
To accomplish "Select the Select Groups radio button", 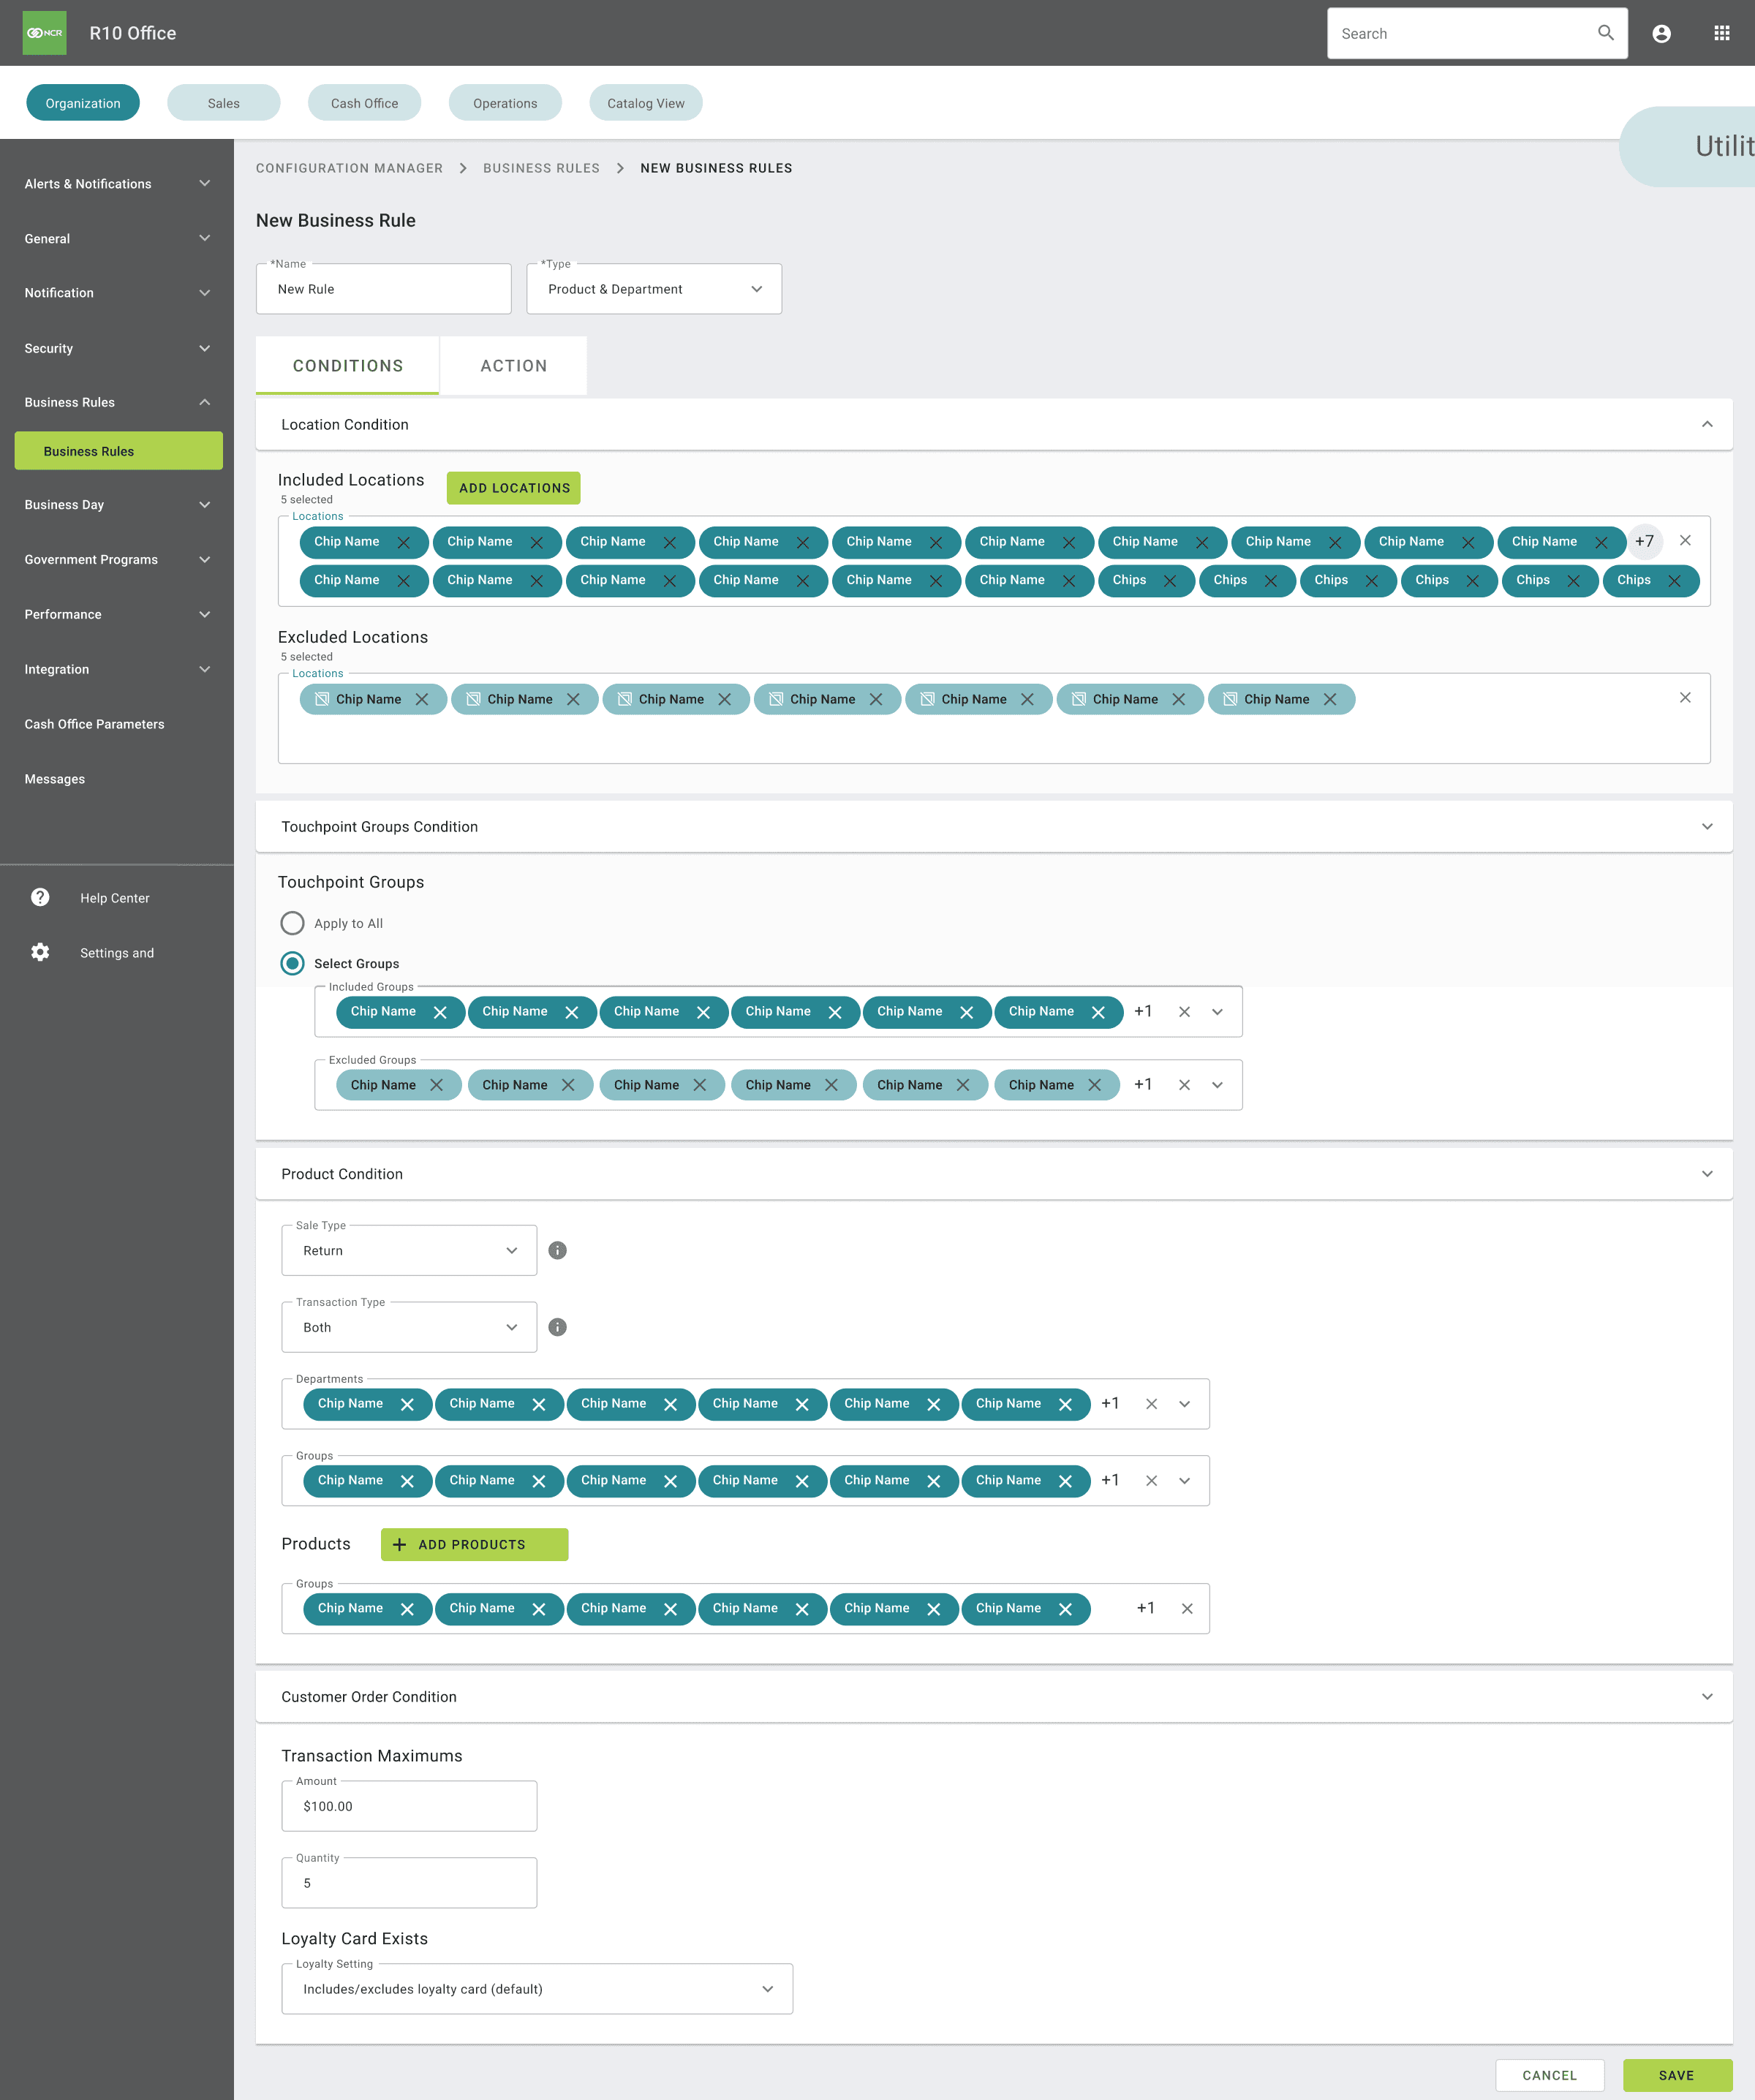I will pos(292,963).
